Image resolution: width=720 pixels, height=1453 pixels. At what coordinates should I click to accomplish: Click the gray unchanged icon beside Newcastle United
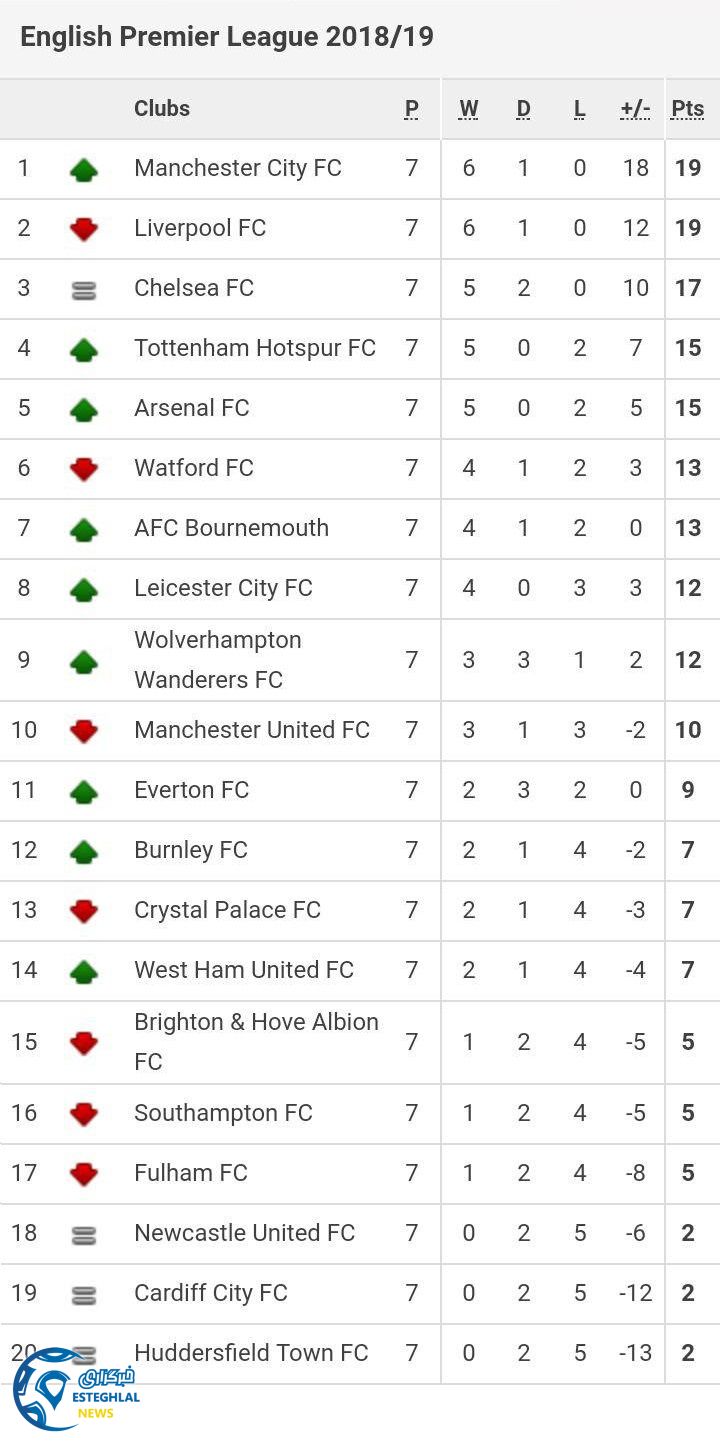click(84, 1235)
